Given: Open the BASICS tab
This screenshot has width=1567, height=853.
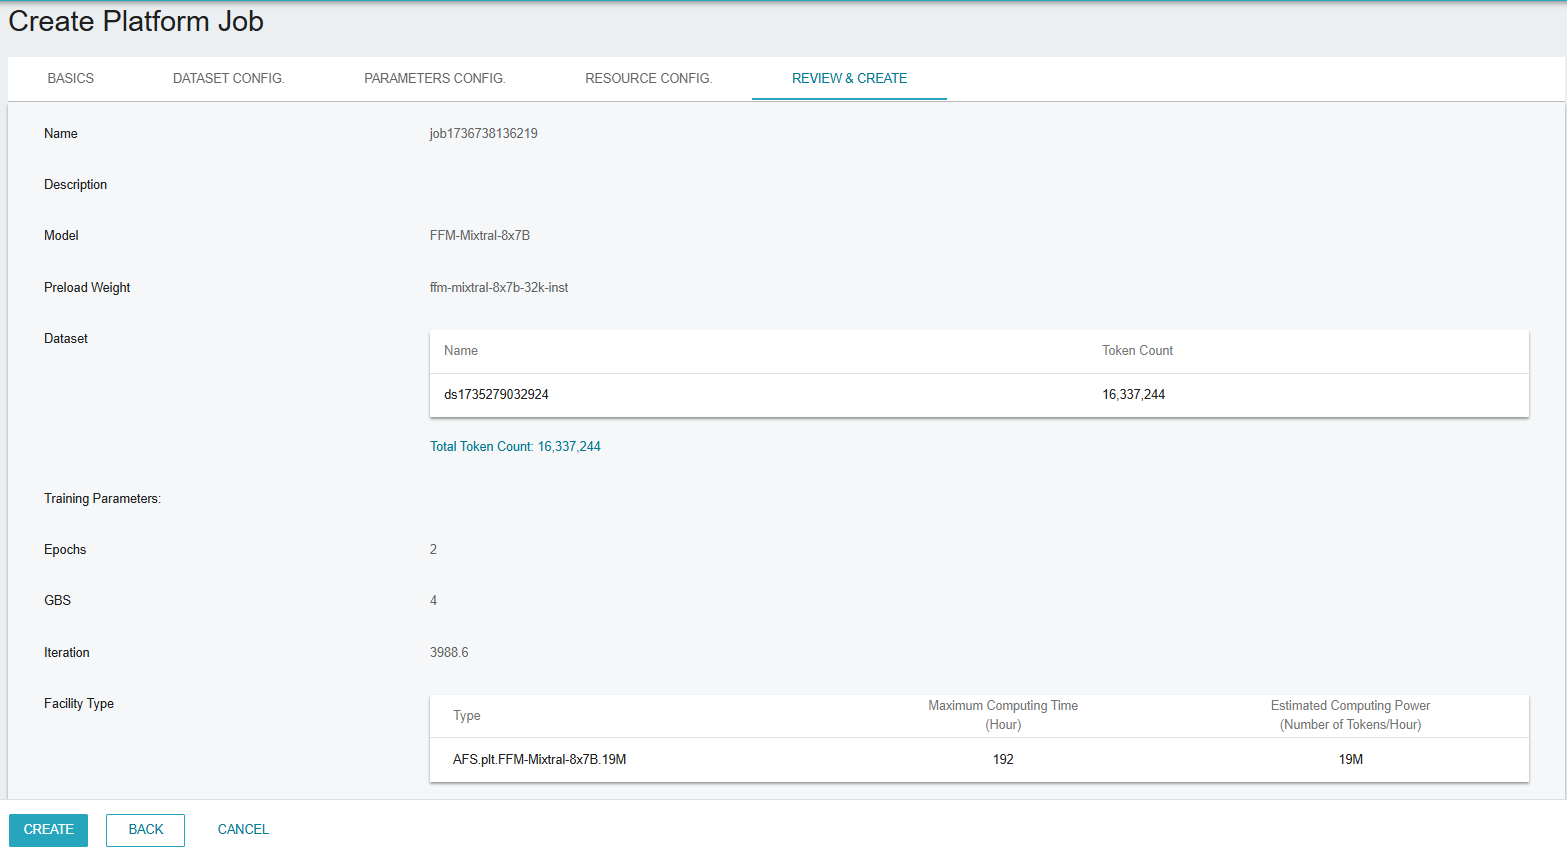Looking at the screenshot, I should pyautogui.click(x=71, y=78).
